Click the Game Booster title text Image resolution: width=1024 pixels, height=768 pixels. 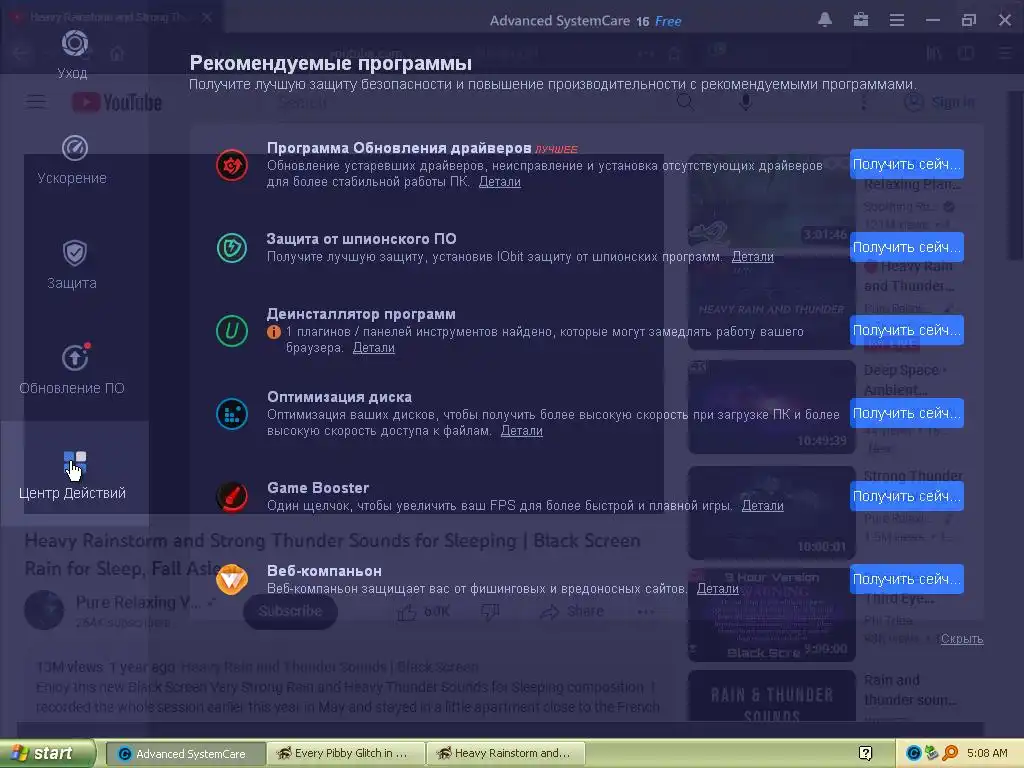click(x=318, y=488)
